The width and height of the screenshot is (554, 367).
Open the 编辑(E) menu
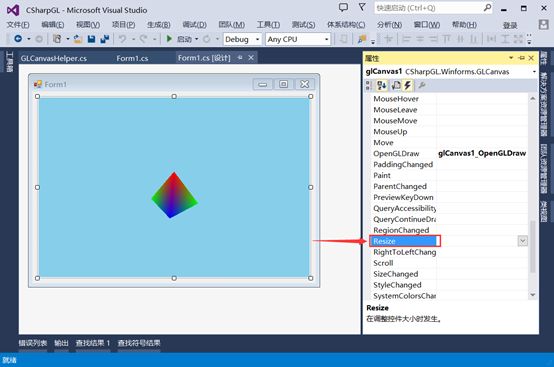tap(53, 25)
